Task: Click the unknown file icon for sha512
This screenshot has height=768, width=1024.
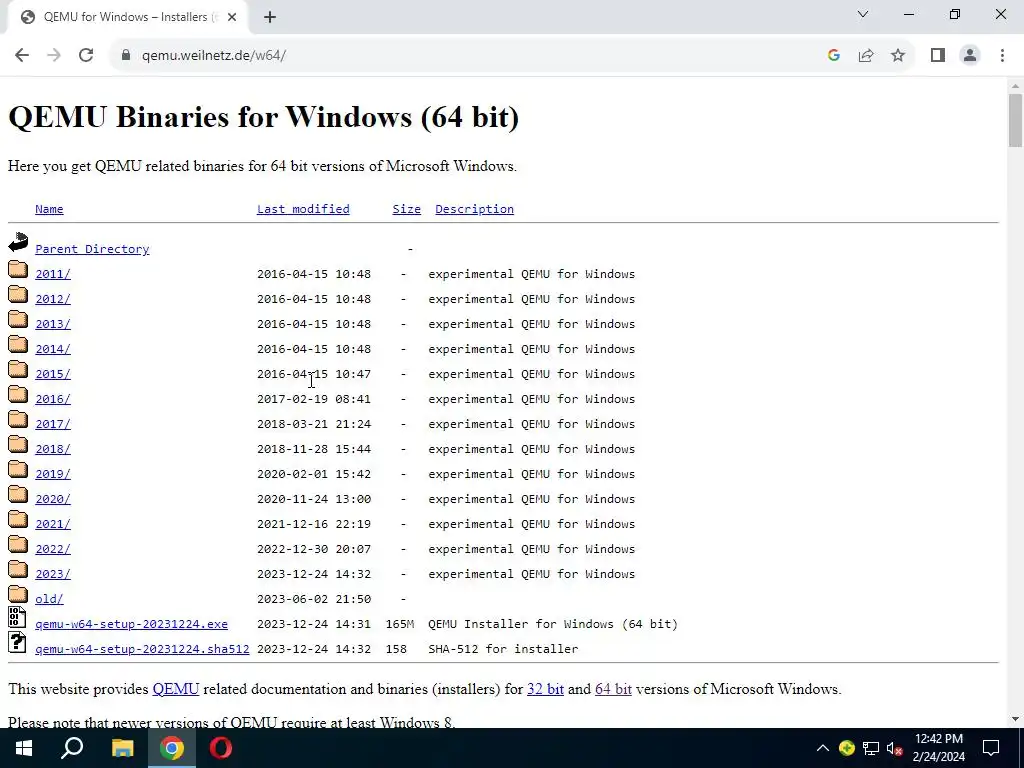Action: [x=18, y=643]
